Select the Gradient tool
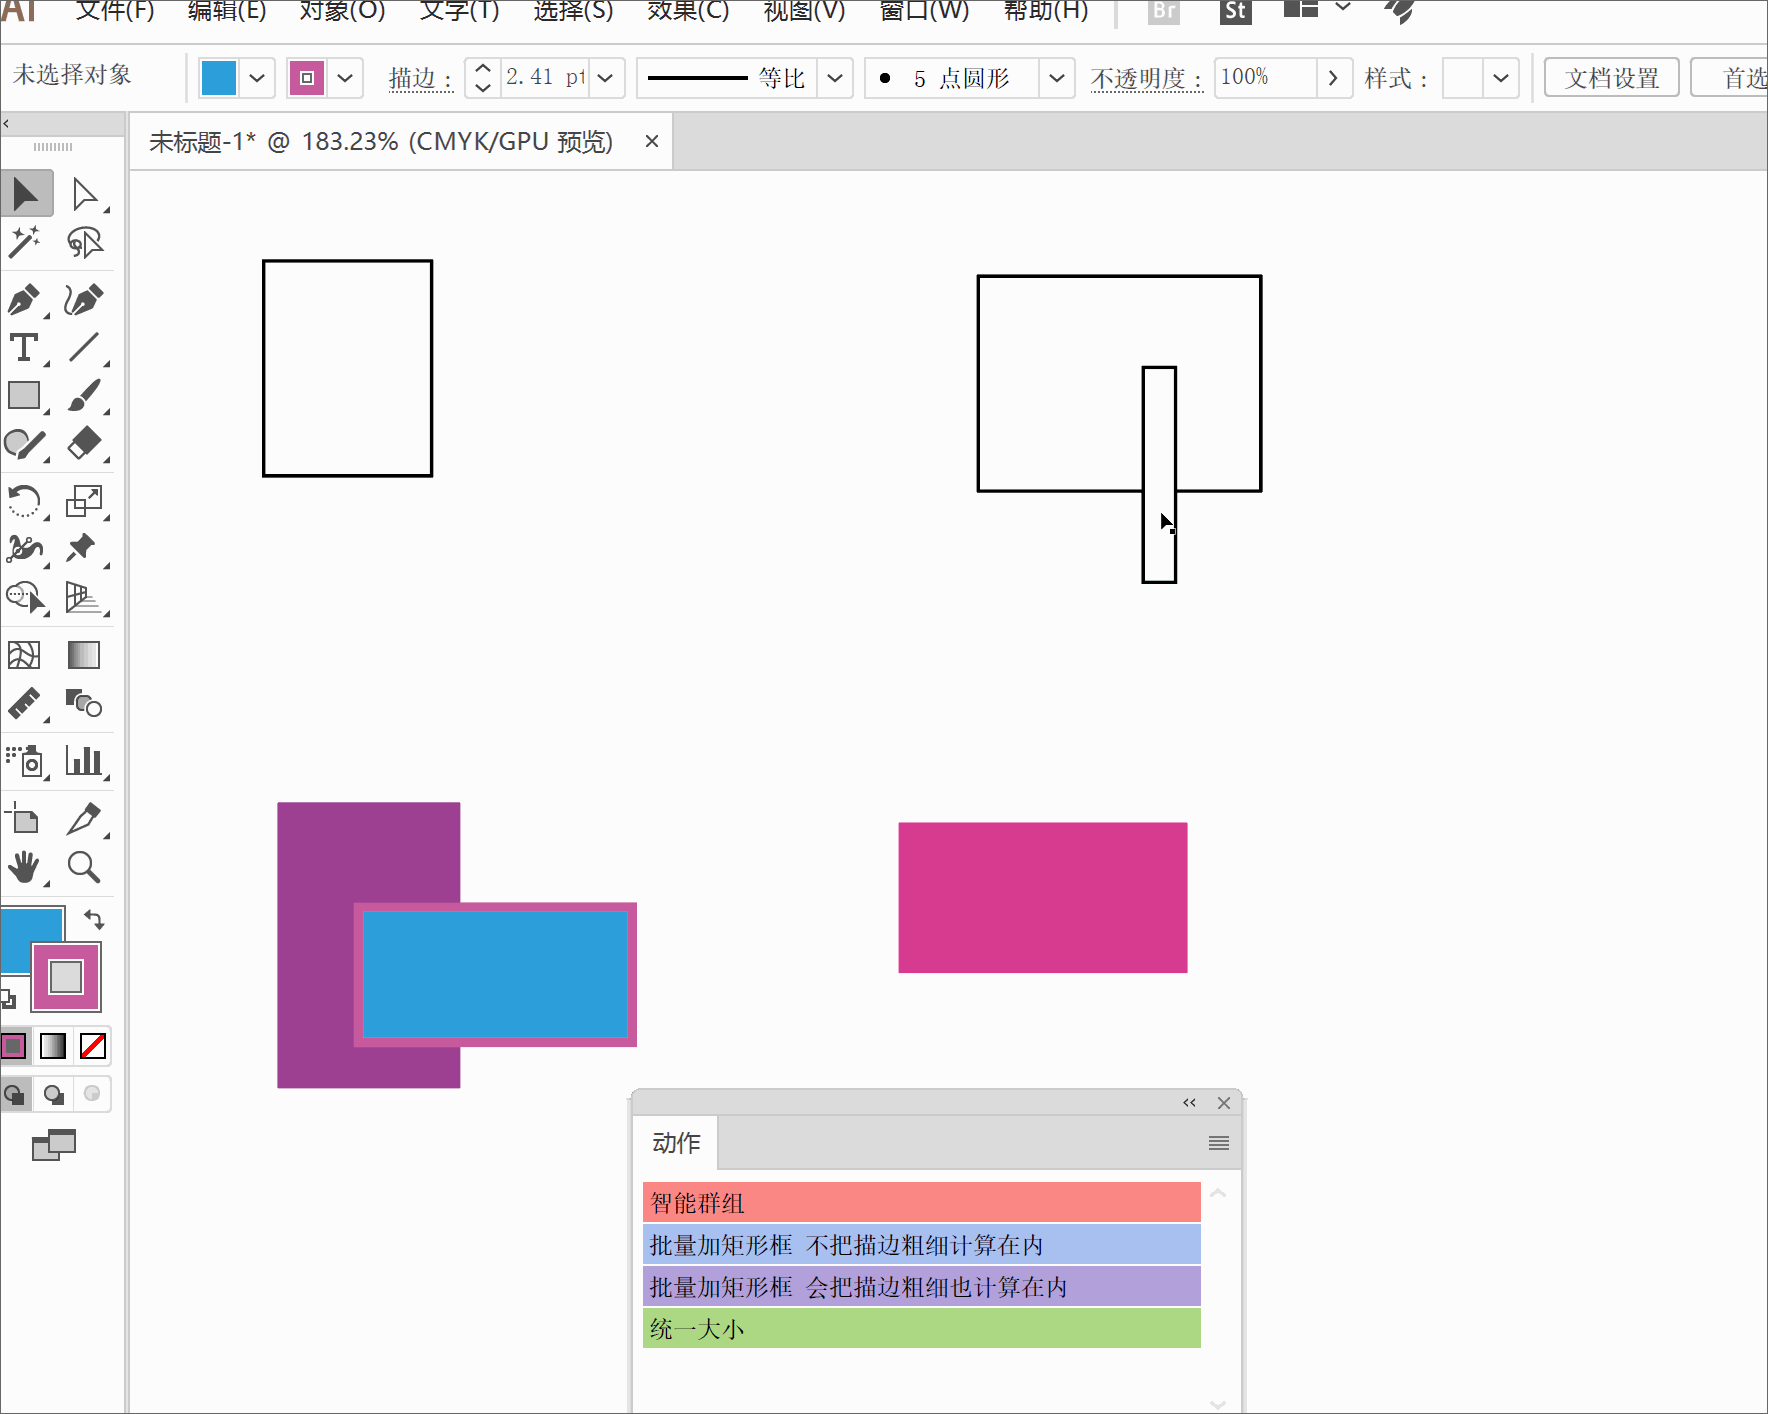The height and width of the screenshot is (1414, 1768). [x=84, y=655]
